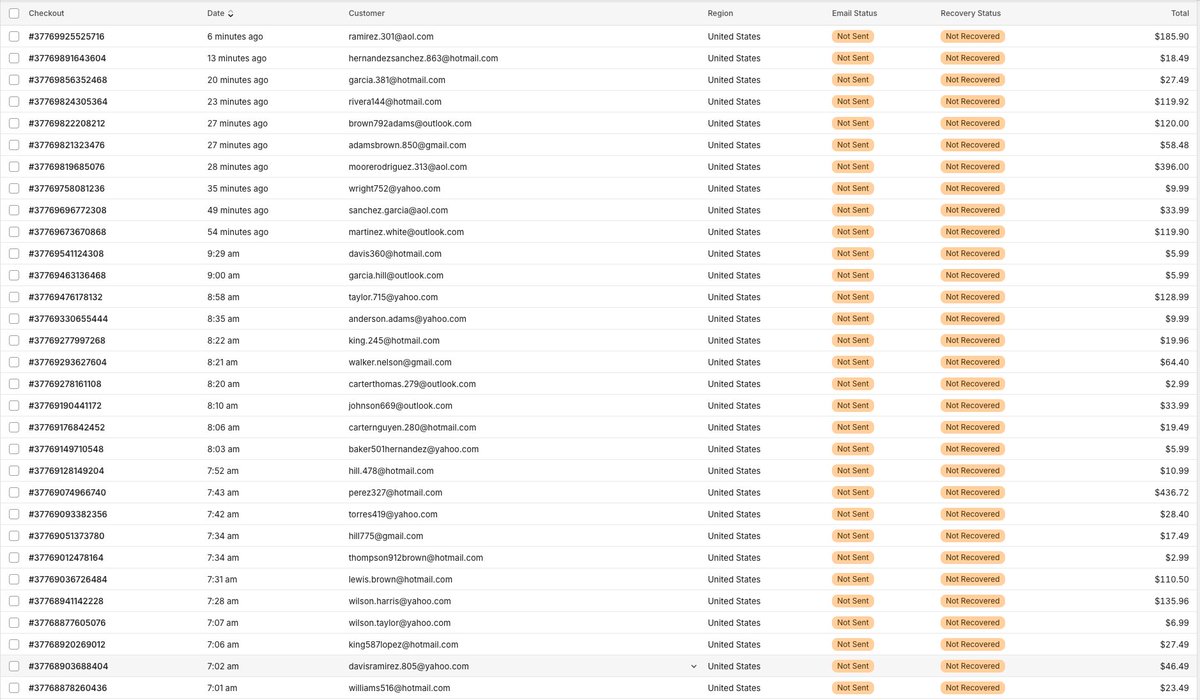Tick the select-all checkbox in header
1200x700 pixels.
(x=14, y=13)
